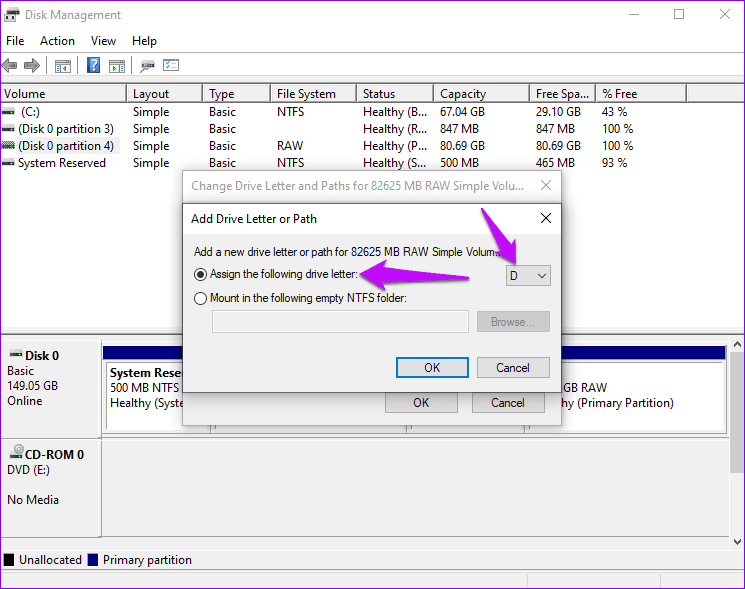The image size is (745, 589).
Task: Click the black Unallocated legend swatch
Action: (9, 560)
